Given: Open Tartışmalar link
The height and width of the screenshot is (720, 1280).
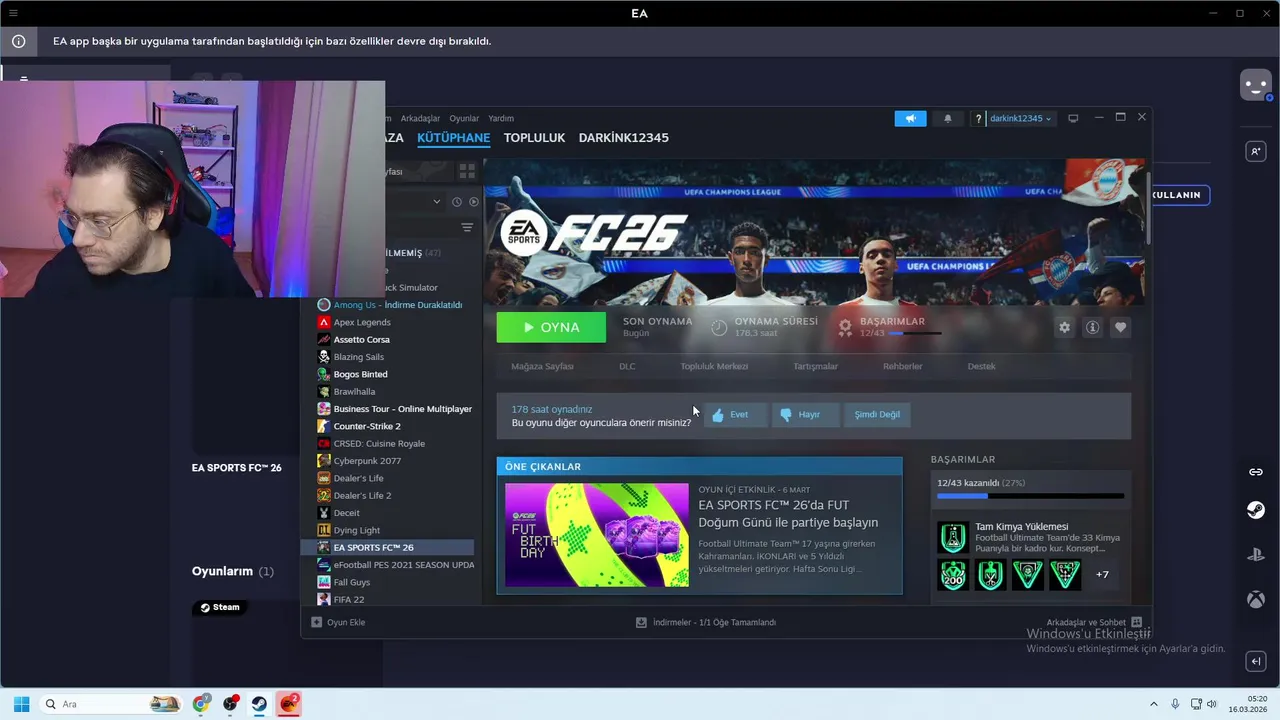Looking at the screenshot, I should coord(815,366).
